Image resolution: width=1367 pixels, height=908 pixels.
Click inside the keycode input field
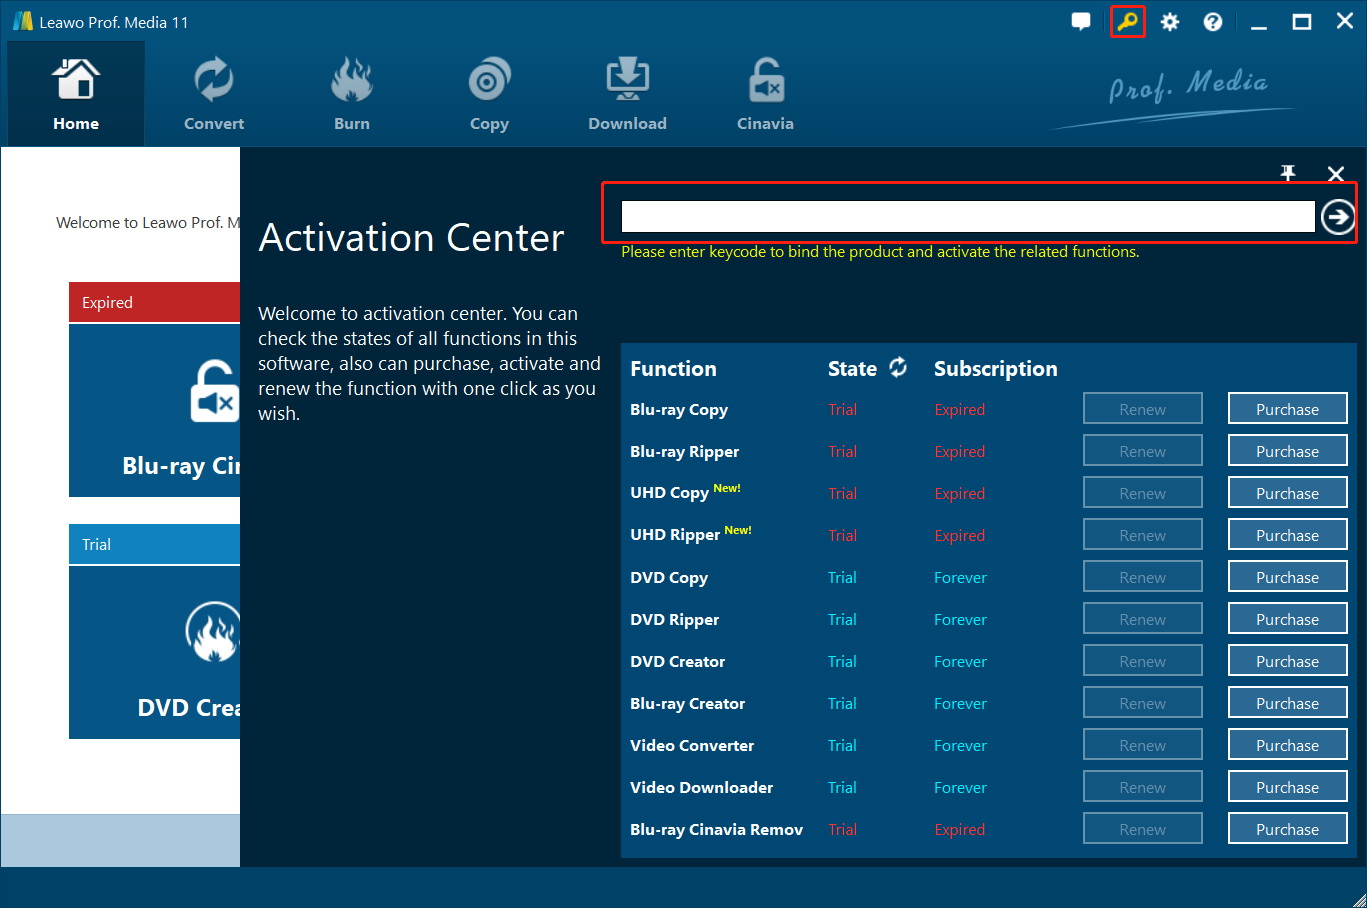[967, 216]
